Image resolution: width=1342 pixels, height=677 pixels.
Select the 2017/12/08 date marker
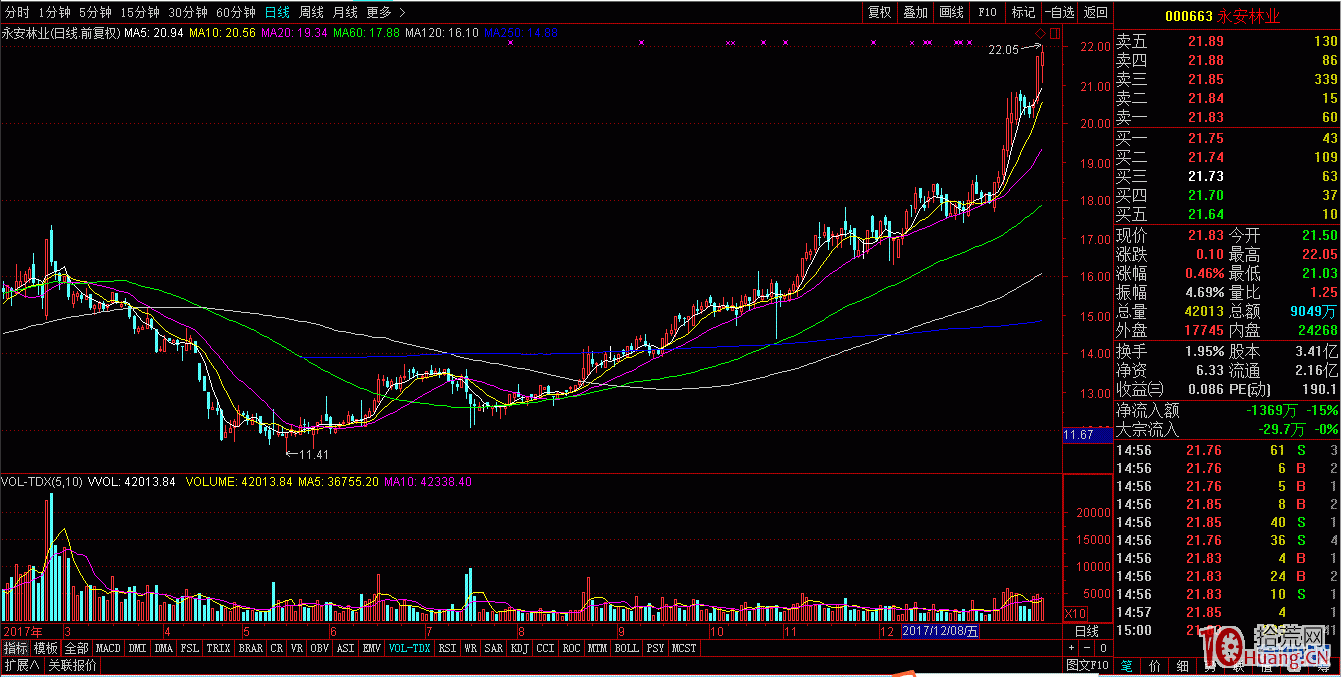coord(941,631)
